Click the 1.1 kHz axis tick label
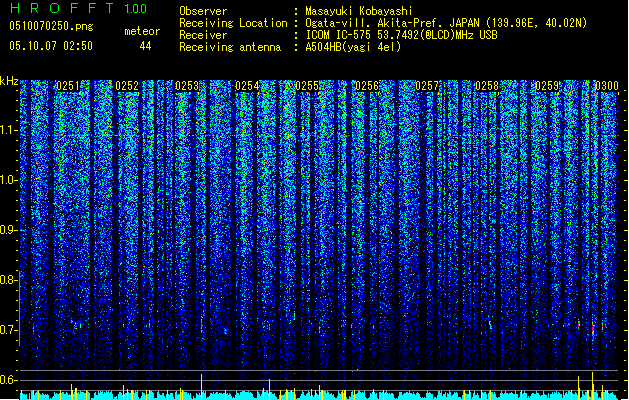629x400 pixels. (8, 130)
